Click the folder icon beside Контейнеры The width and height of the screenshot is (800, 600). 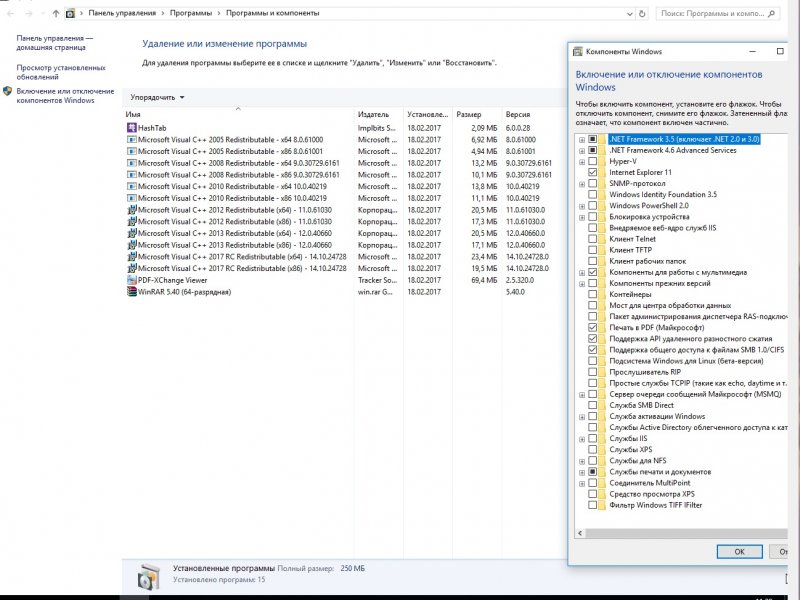pos(603,294)
